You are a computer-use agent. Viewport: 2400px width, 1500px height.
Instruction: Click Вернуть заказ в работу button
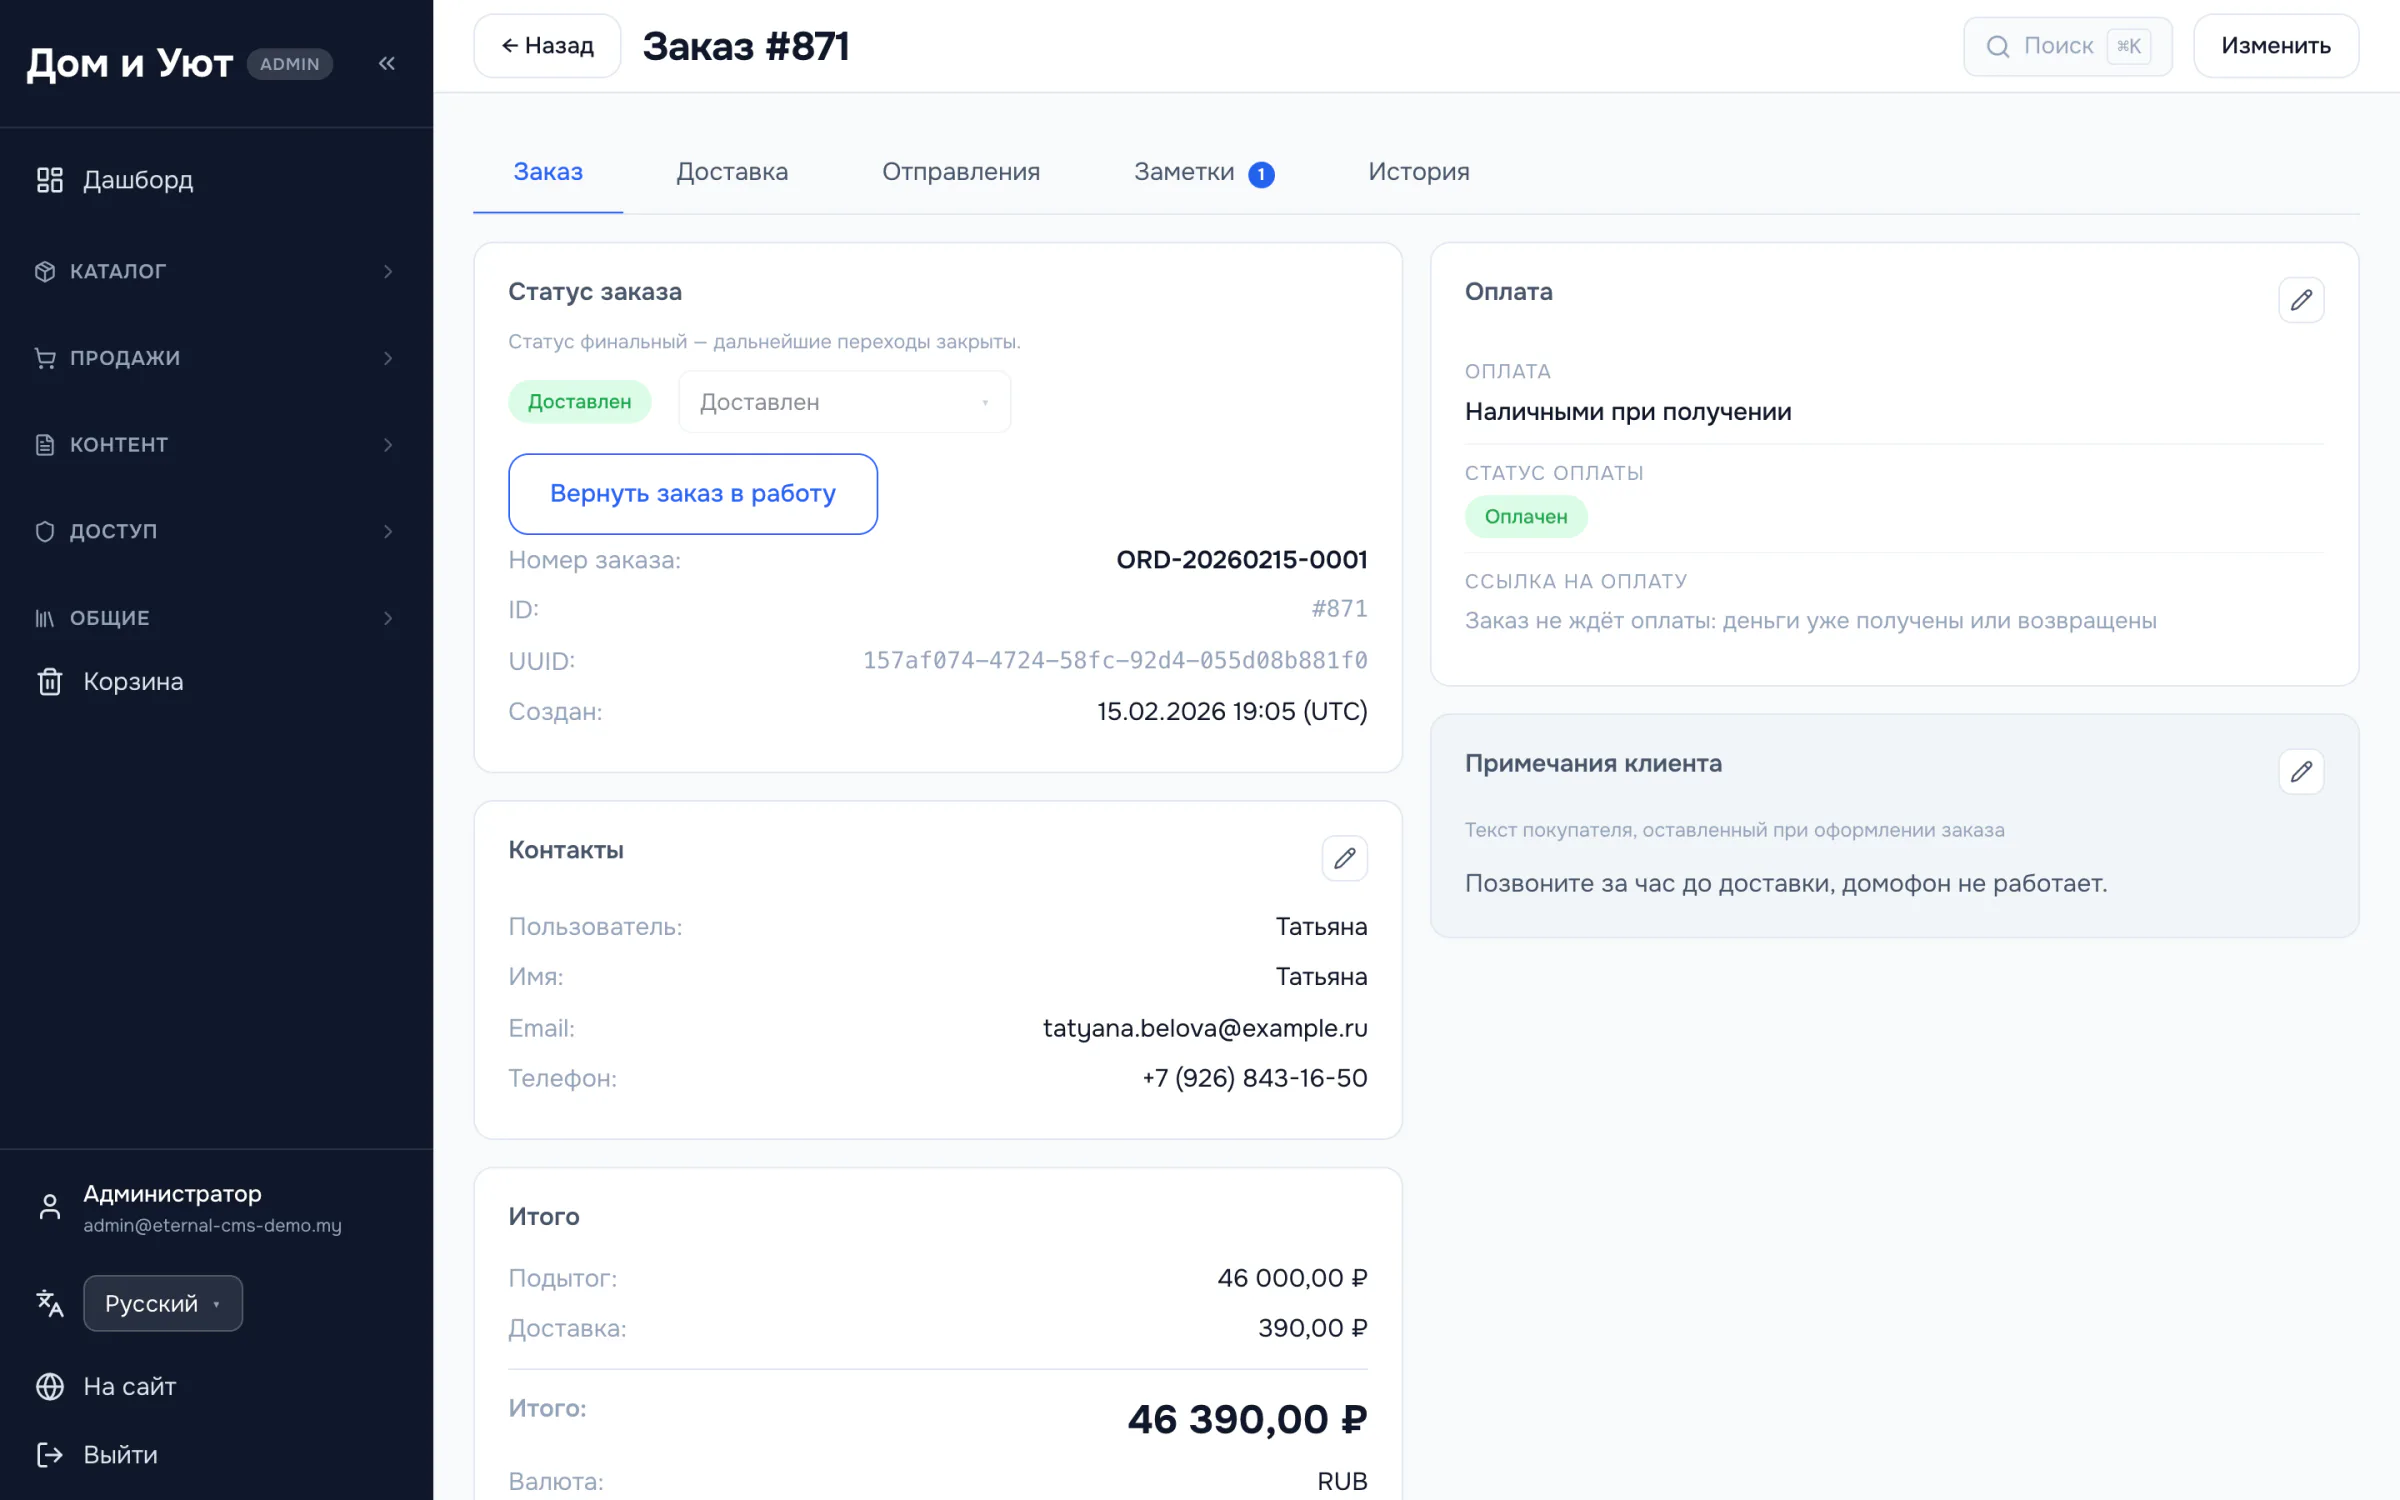[693, 494]
